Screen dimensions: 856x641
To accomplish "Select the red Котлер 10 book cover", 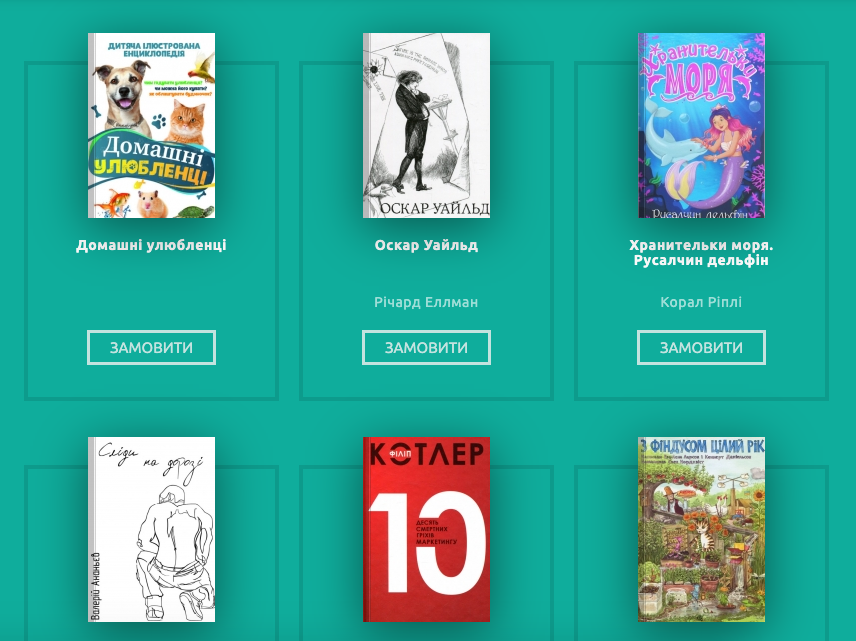I will [x=426, y=529].
